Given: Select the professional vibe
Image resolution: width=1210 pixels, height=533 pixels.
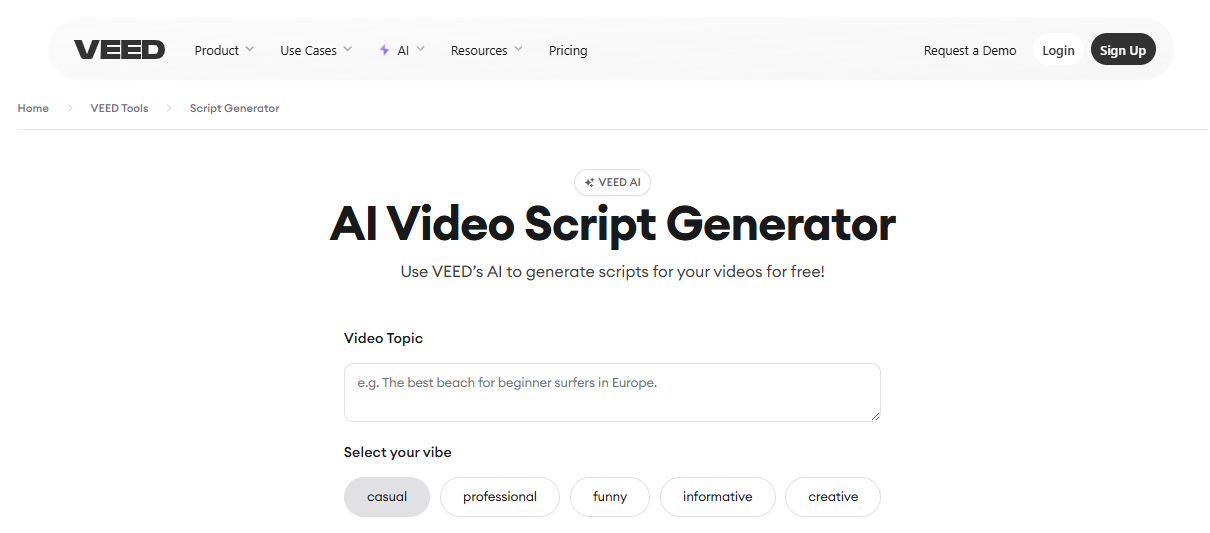Looking at the screenshot, I should point(500,497).
